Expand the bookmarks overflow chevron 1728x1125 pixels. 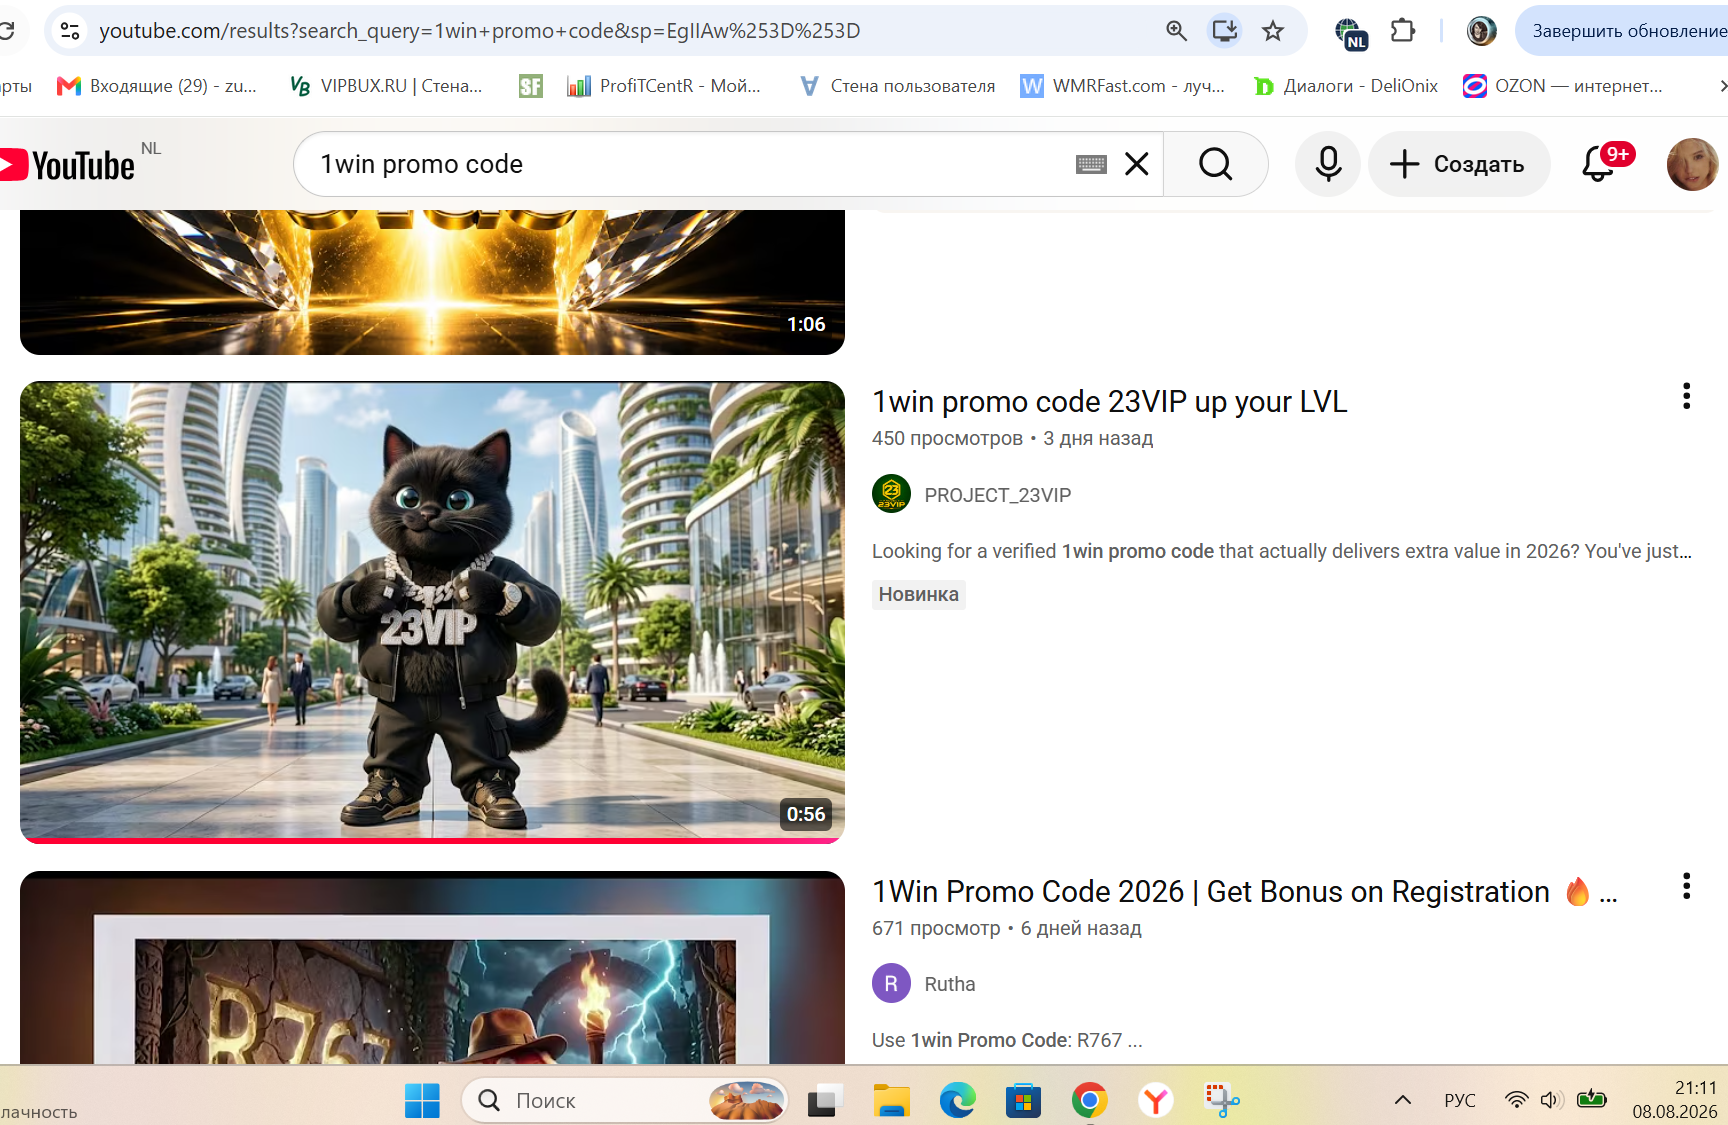tap(1721, 86)
